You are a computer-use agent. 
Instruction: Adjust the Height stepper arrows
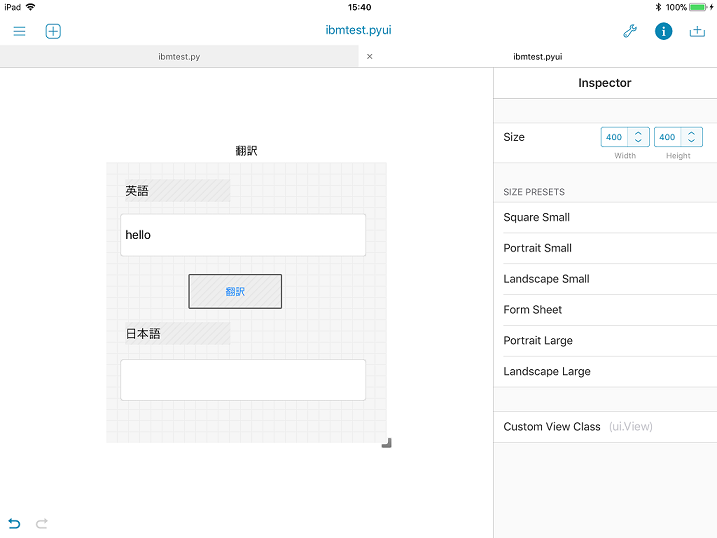click(x=692, y=137)
